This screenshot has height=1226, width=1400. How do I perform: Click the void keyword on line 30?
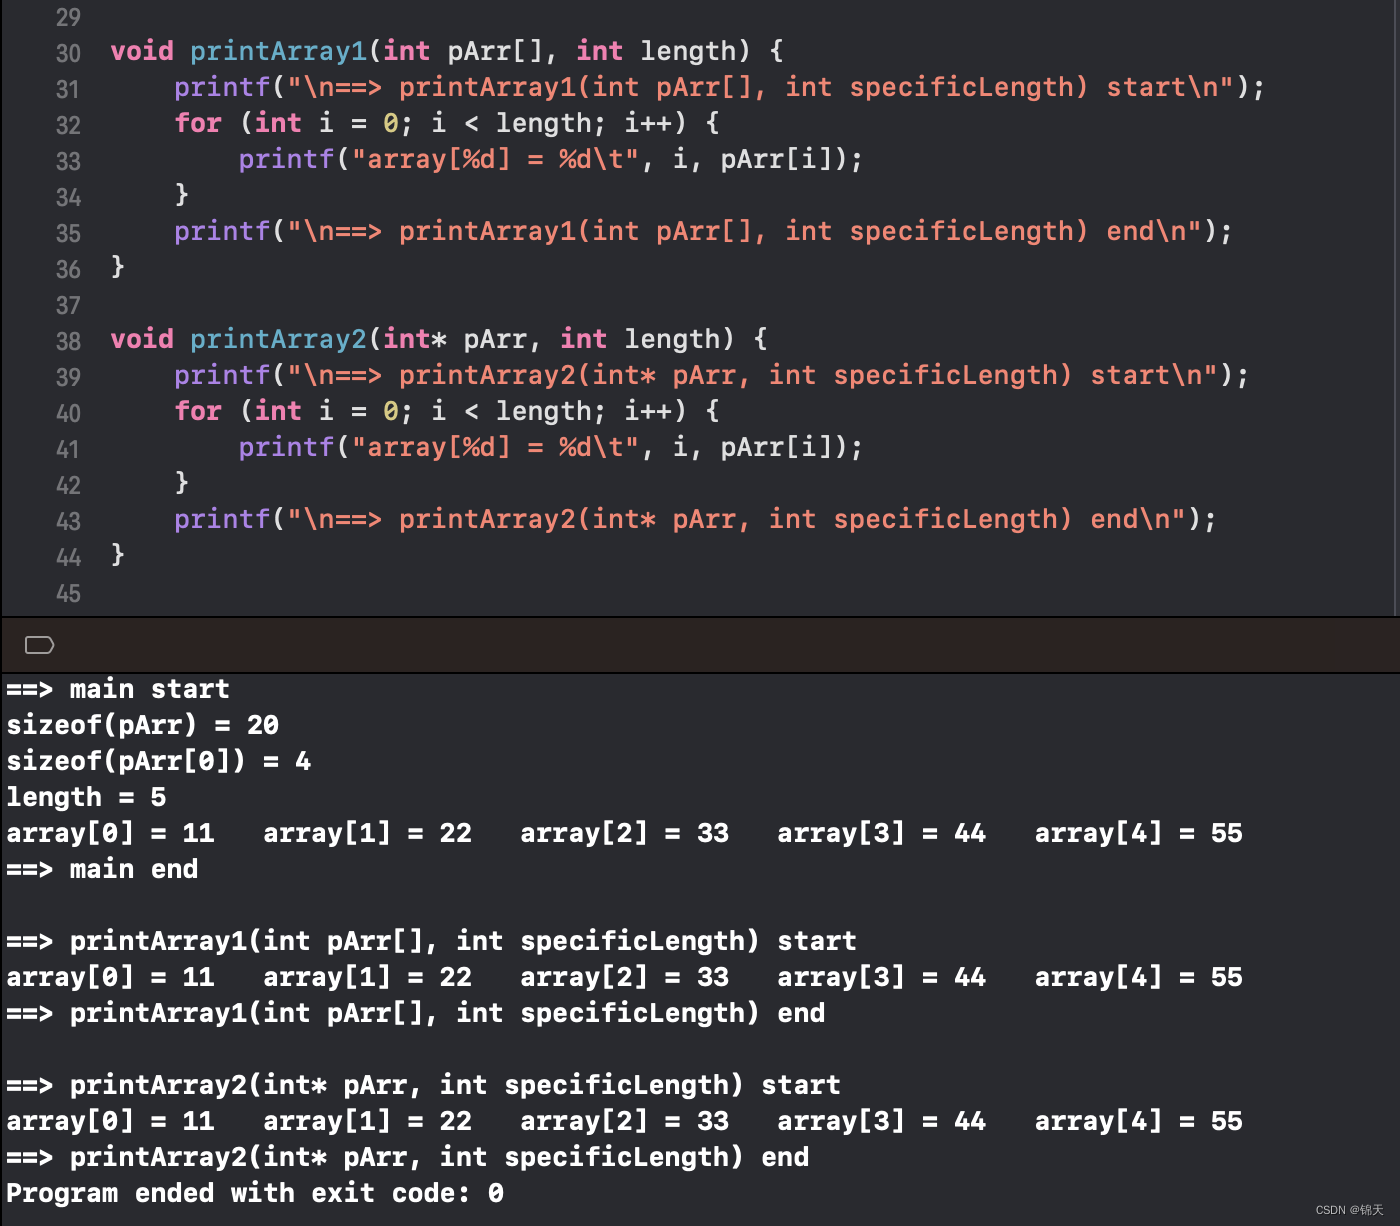(x=142, y=51)
